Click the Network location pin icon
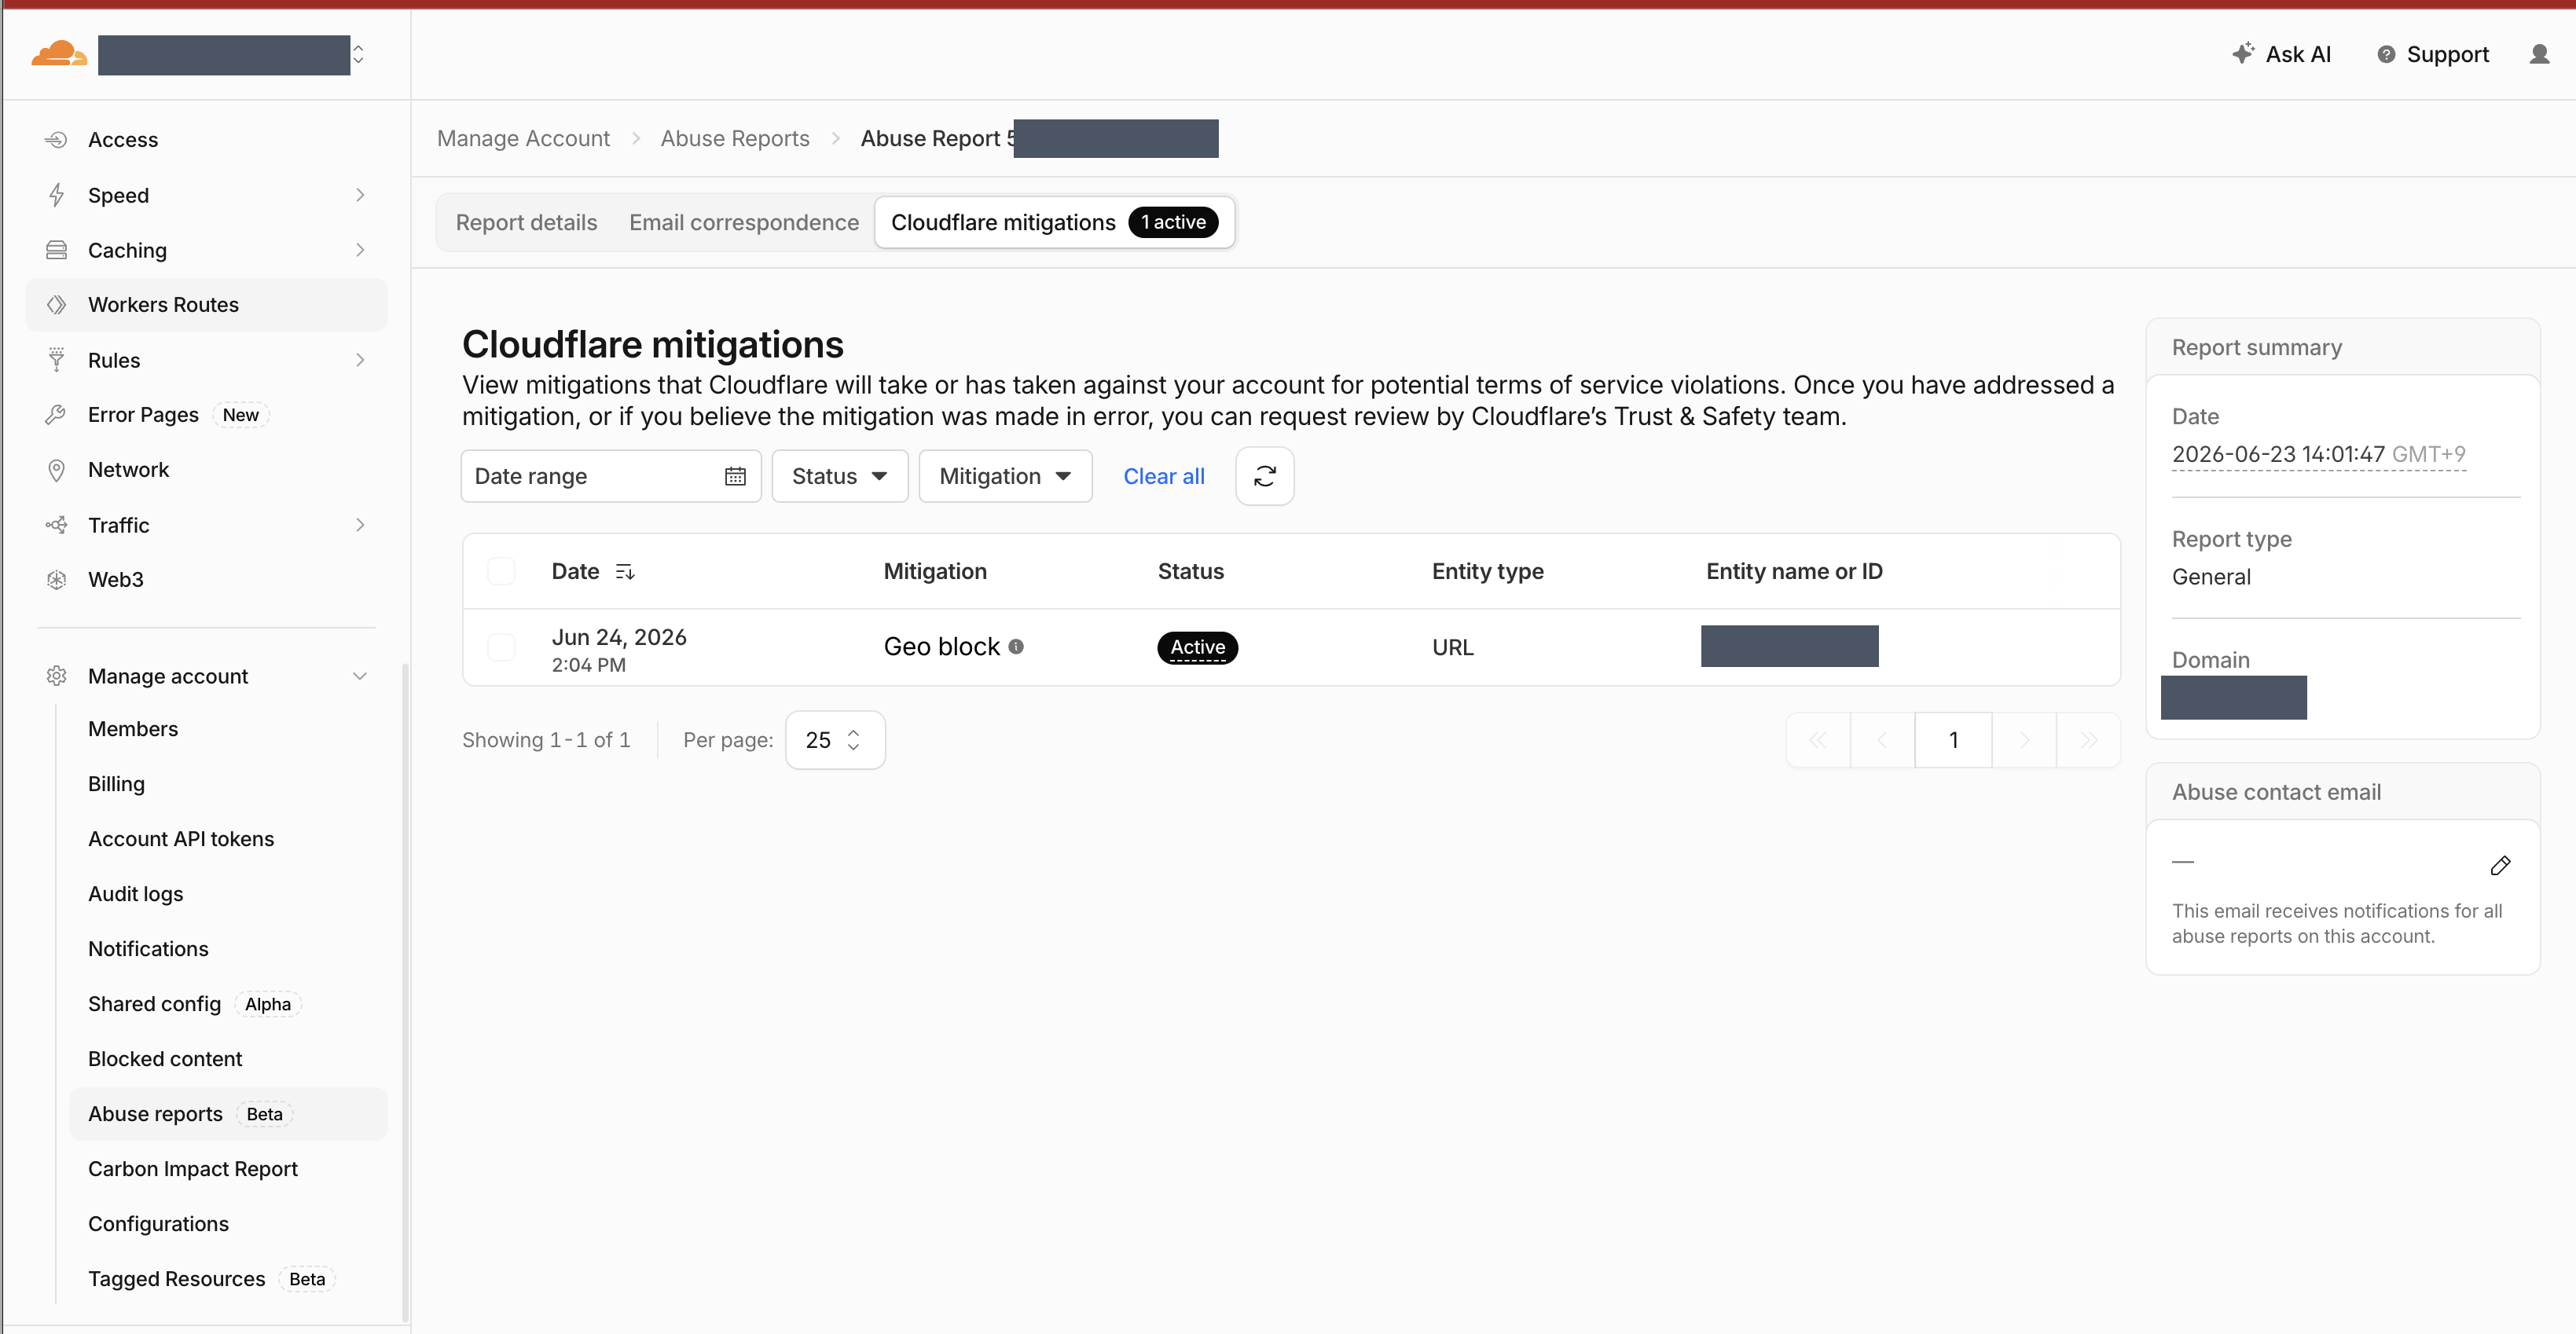 coord(57,469)
